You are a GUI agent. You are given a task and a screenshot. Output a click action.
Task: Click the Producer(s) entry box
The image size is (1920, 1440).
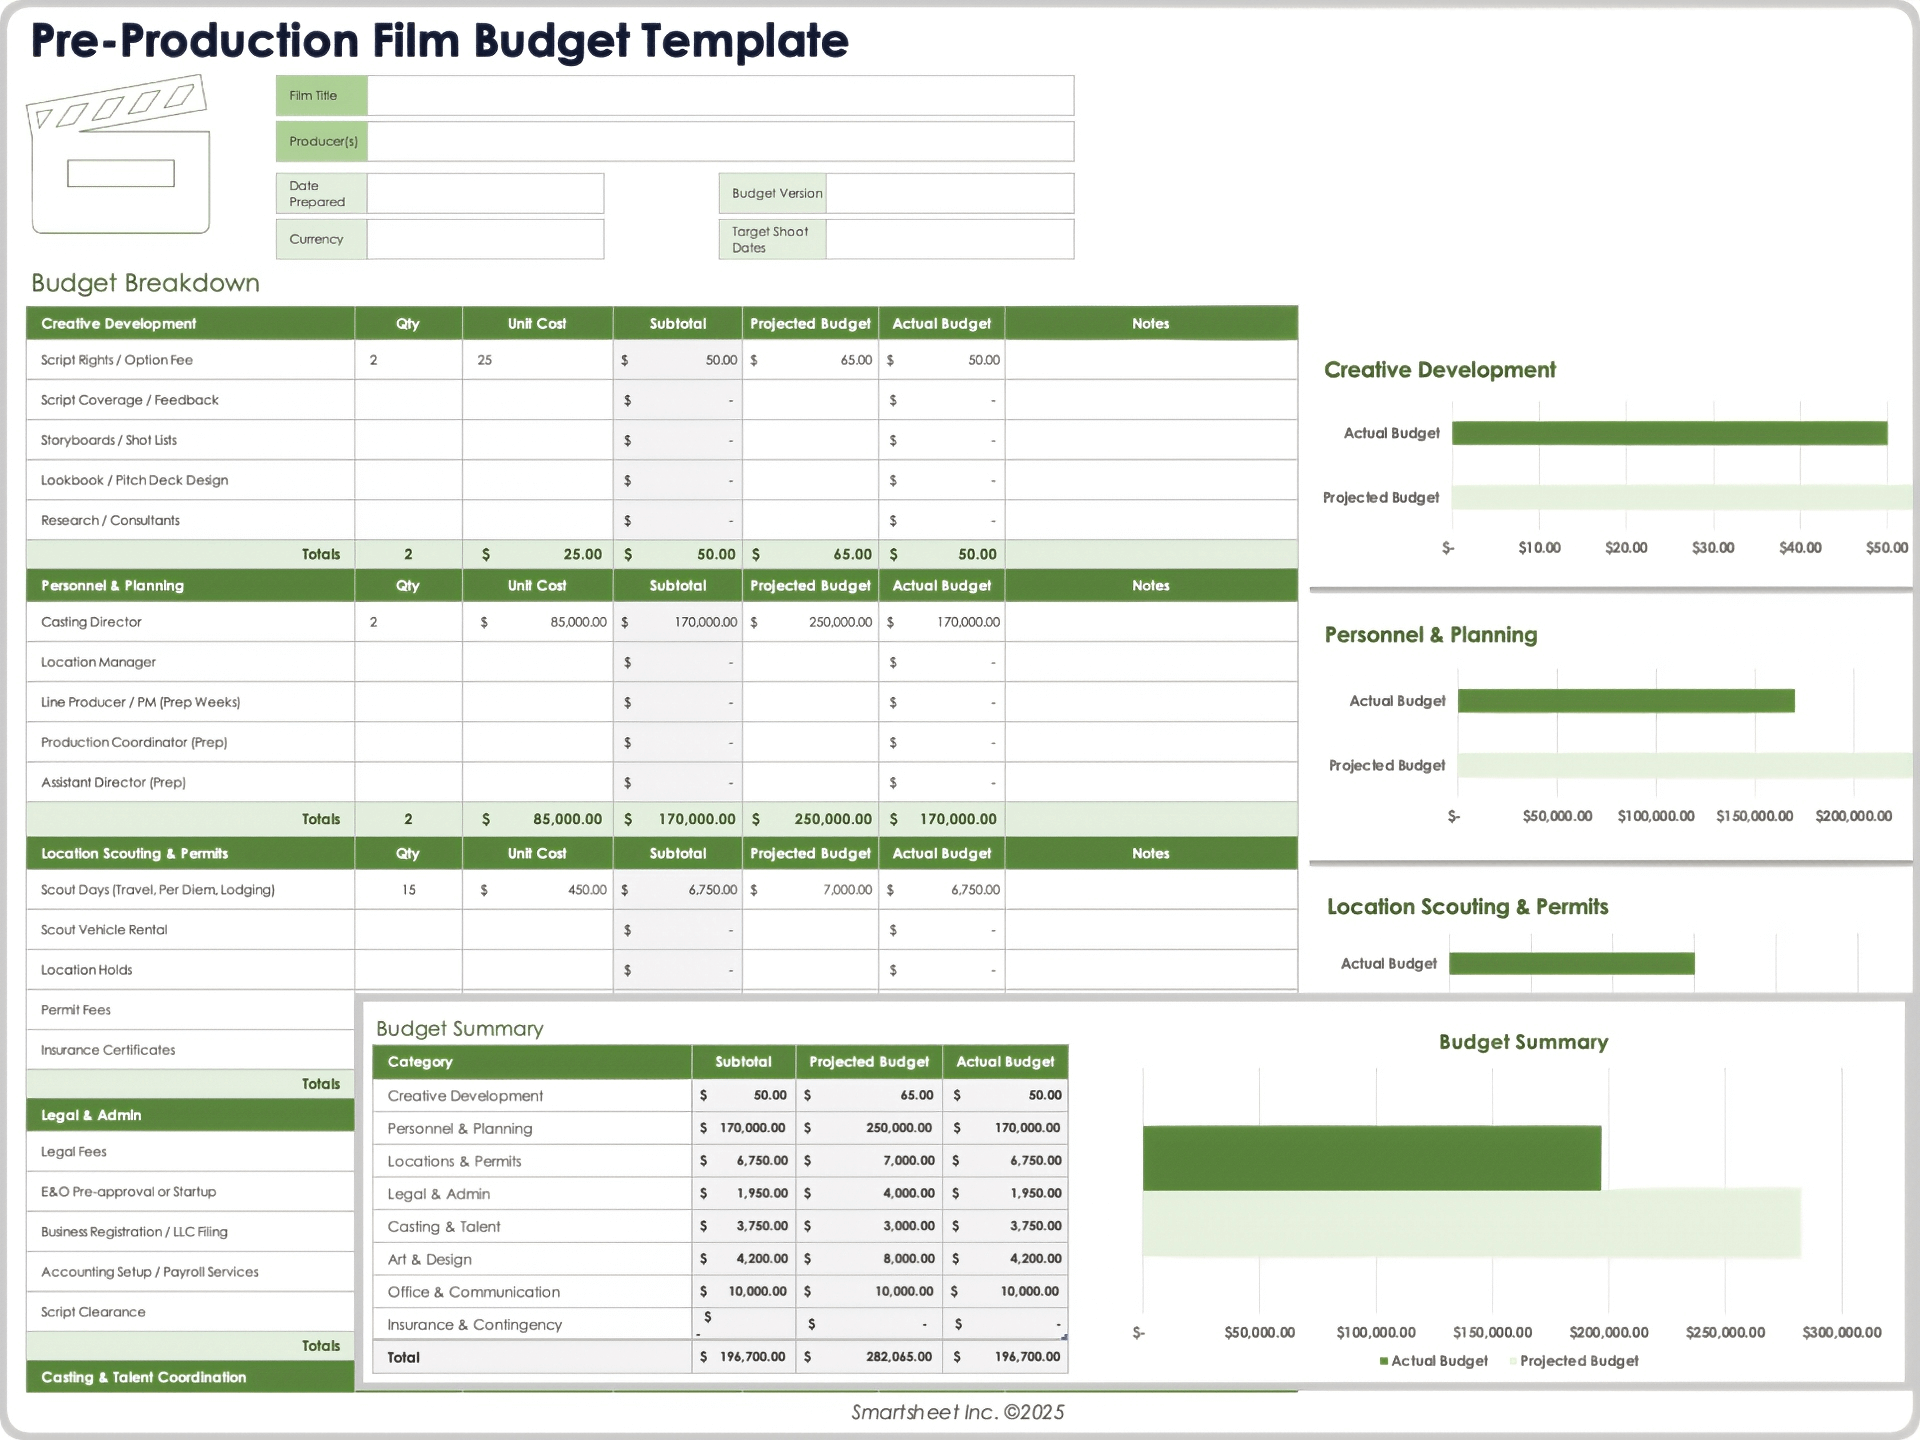pyautogui.click(x=720, y=141)
